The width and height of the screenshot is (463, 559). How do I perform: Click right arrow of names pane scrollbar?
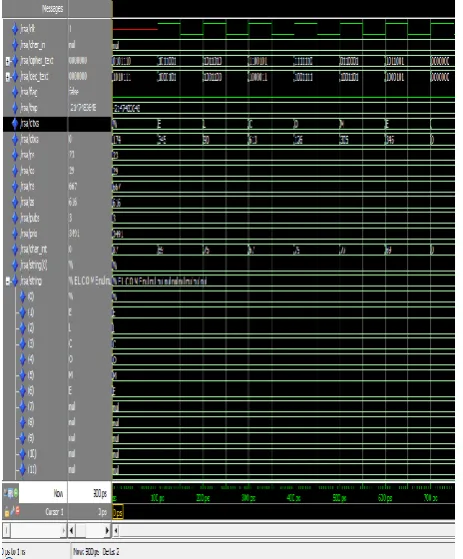(x=63, y=531)
